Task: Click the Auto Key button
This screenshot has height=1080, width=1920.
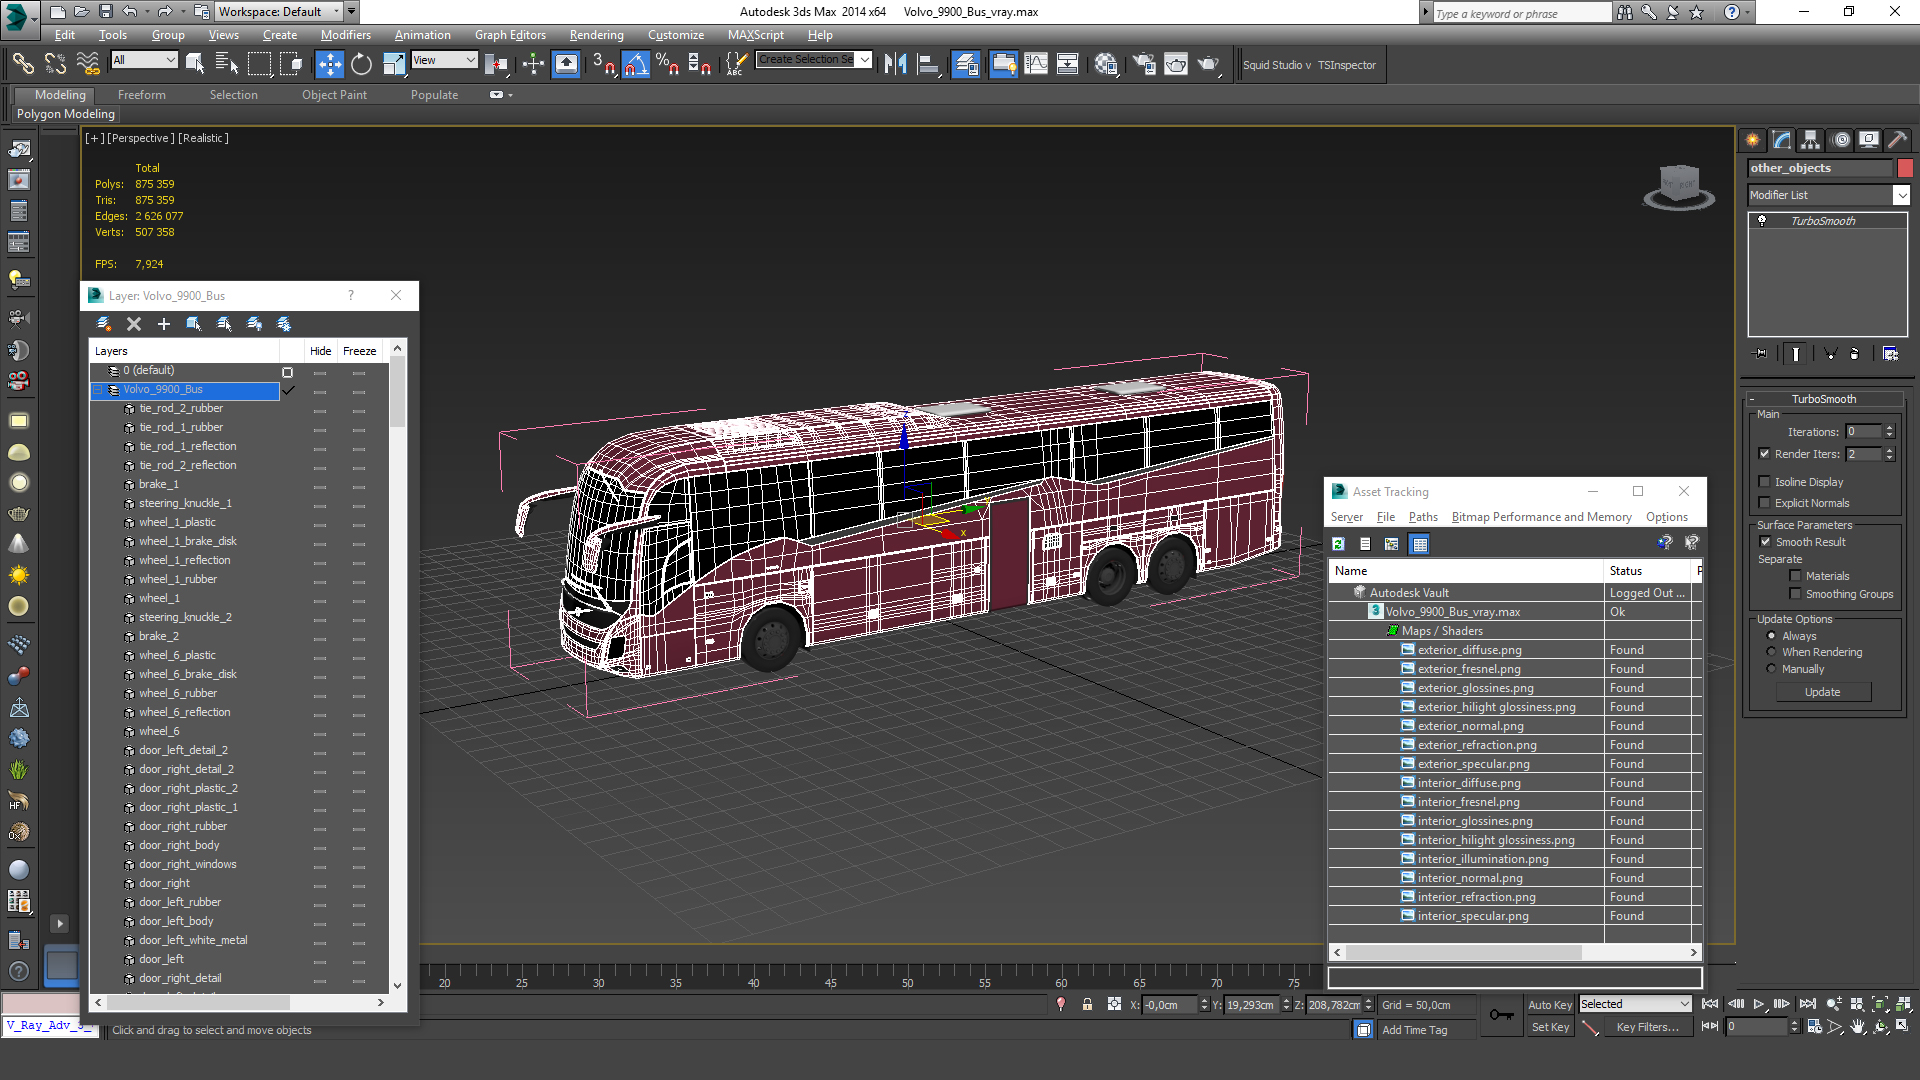Action: pyautogui.click(x=1549, y=1005)
